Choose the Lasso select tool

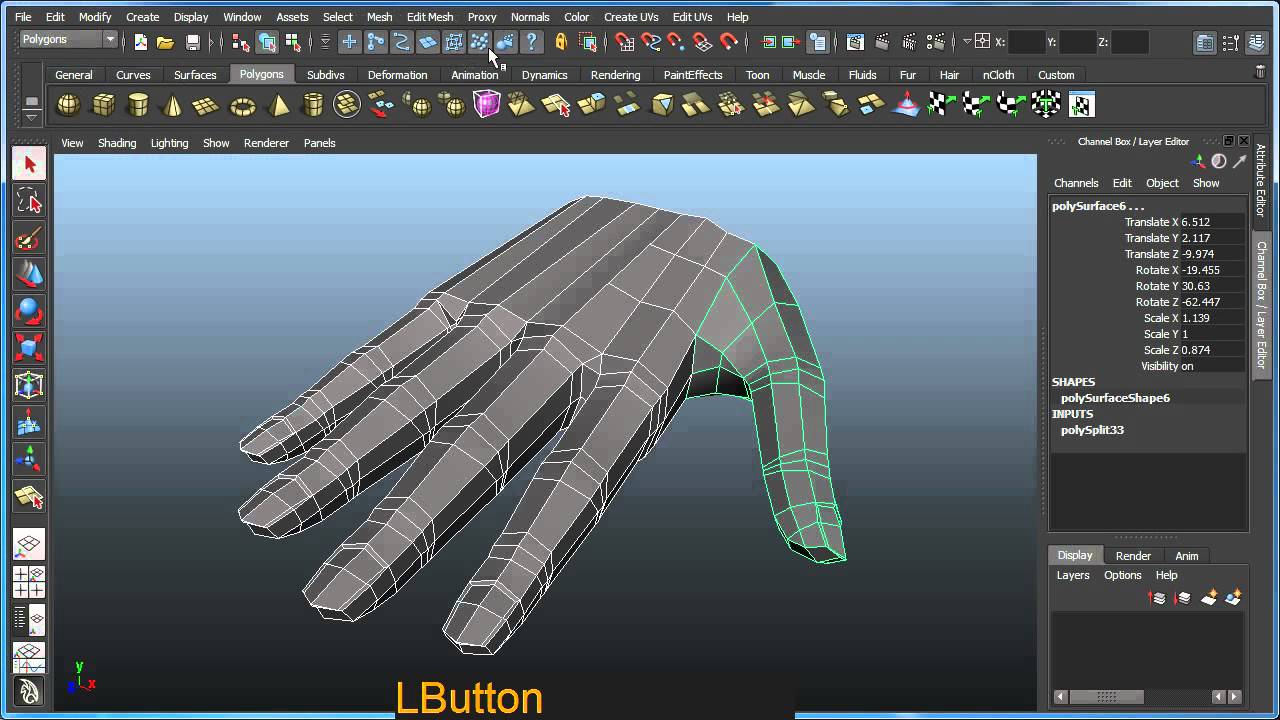click(x=29, y=201)
